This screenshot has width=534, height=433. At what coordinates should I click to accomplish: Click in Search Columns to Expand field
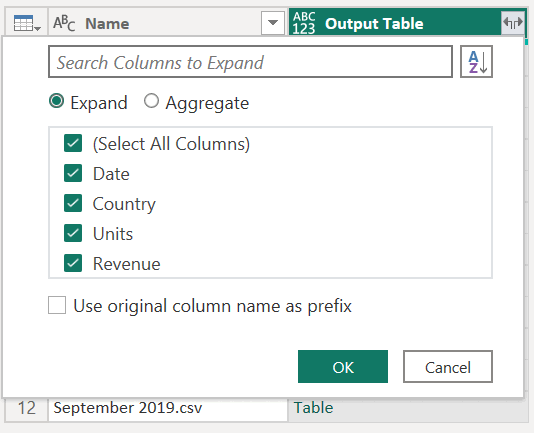click(x=250, y=62)
